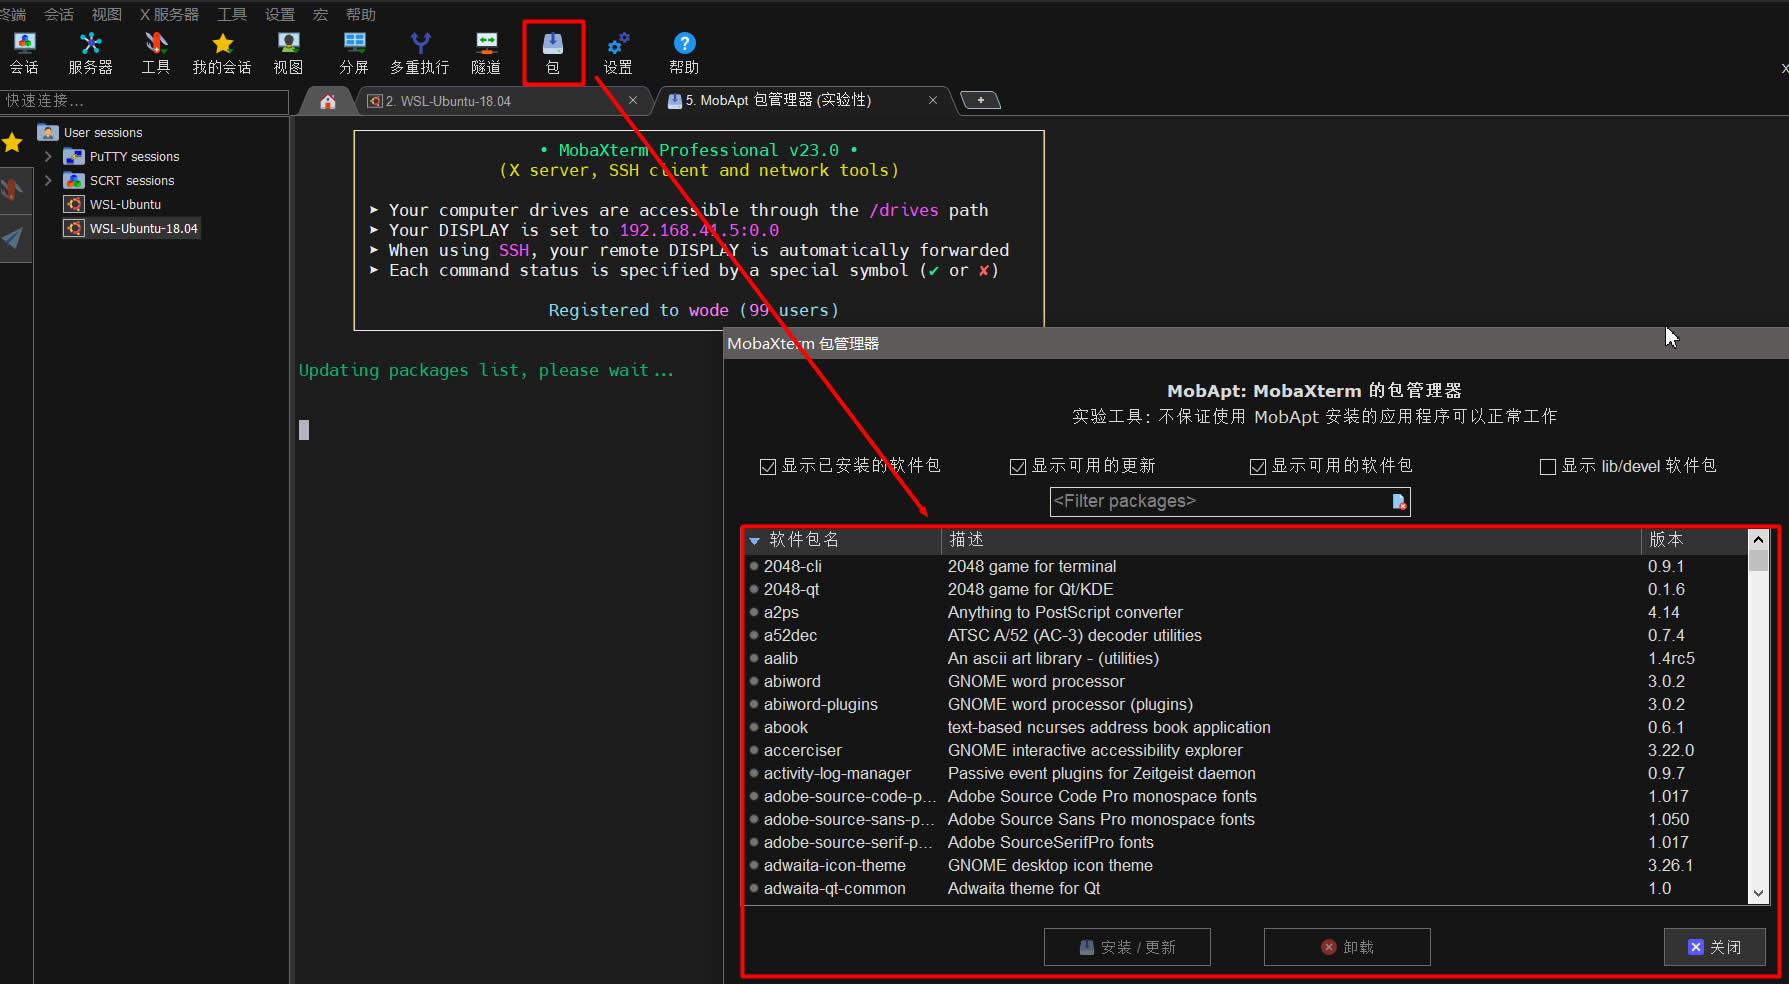Uncheck 显示已安装的软件包 checkbox
Image resolution: width=1789 pixels, height=984 pixels.
tap(768, 467)
